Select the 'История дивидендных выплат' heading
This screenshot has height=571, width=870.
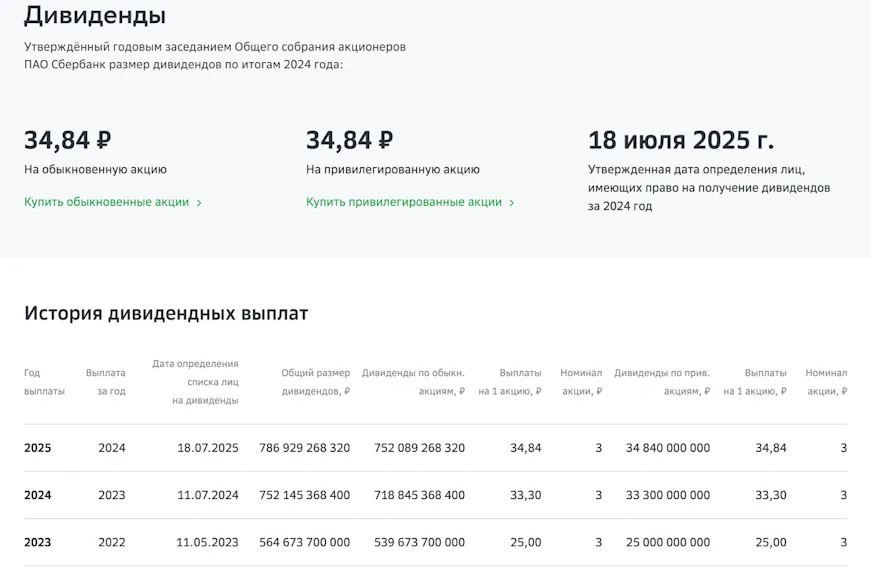[x=166, y=314]
